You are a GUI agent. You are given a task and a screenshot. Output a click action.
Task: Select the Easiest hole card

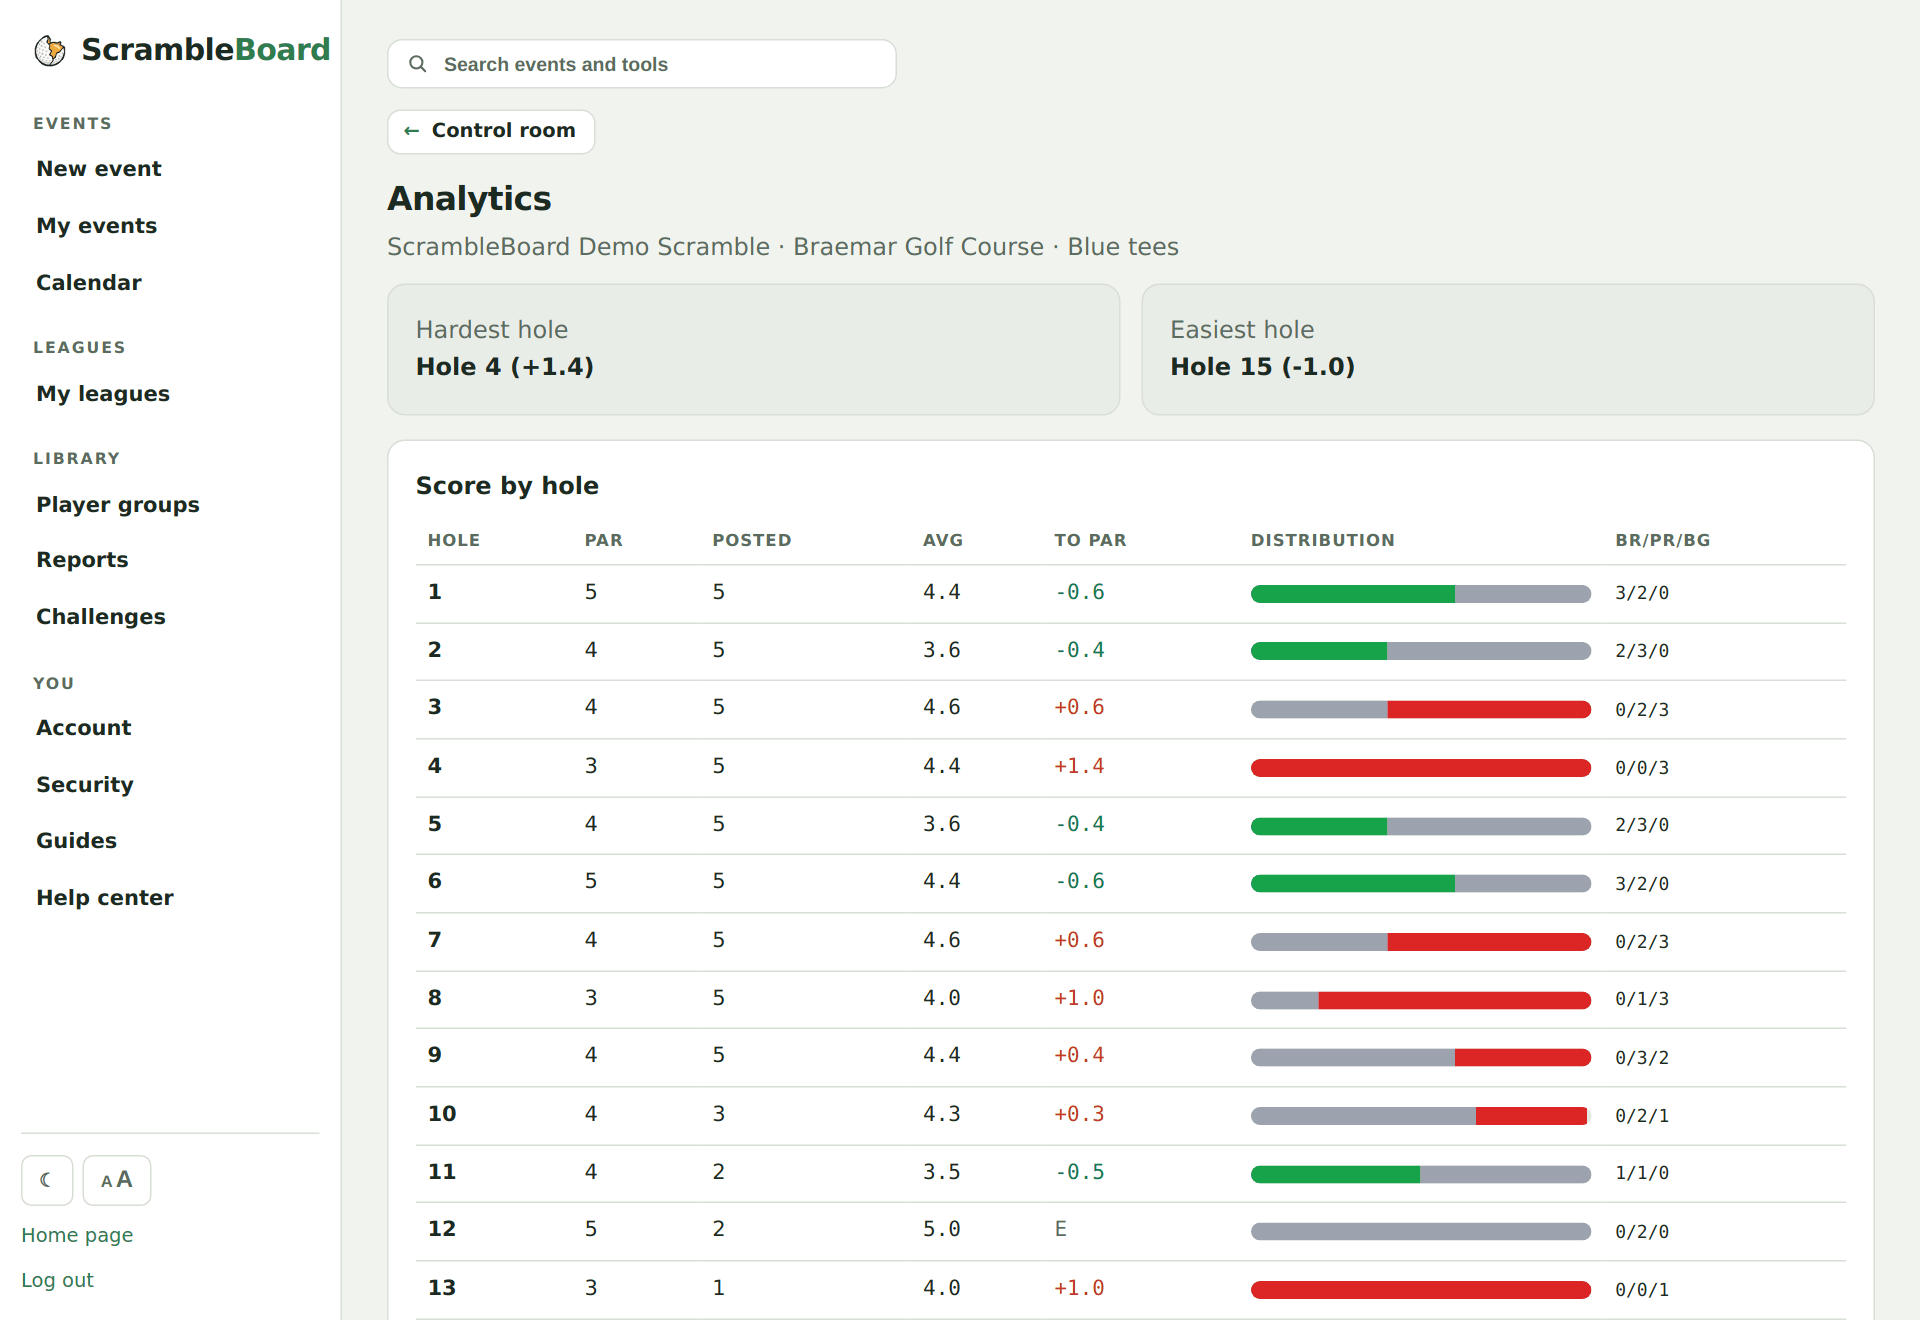[x=1508, y=349]
